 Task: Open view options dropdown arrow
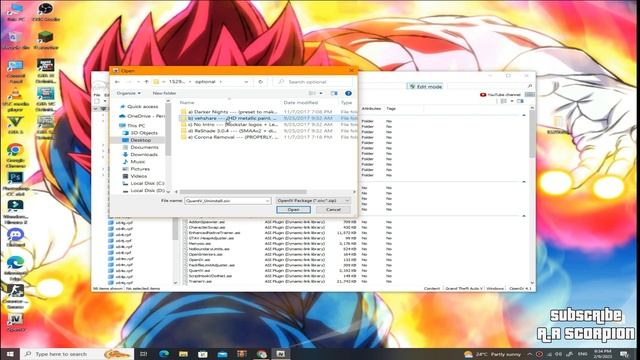[x=321, y=93]
